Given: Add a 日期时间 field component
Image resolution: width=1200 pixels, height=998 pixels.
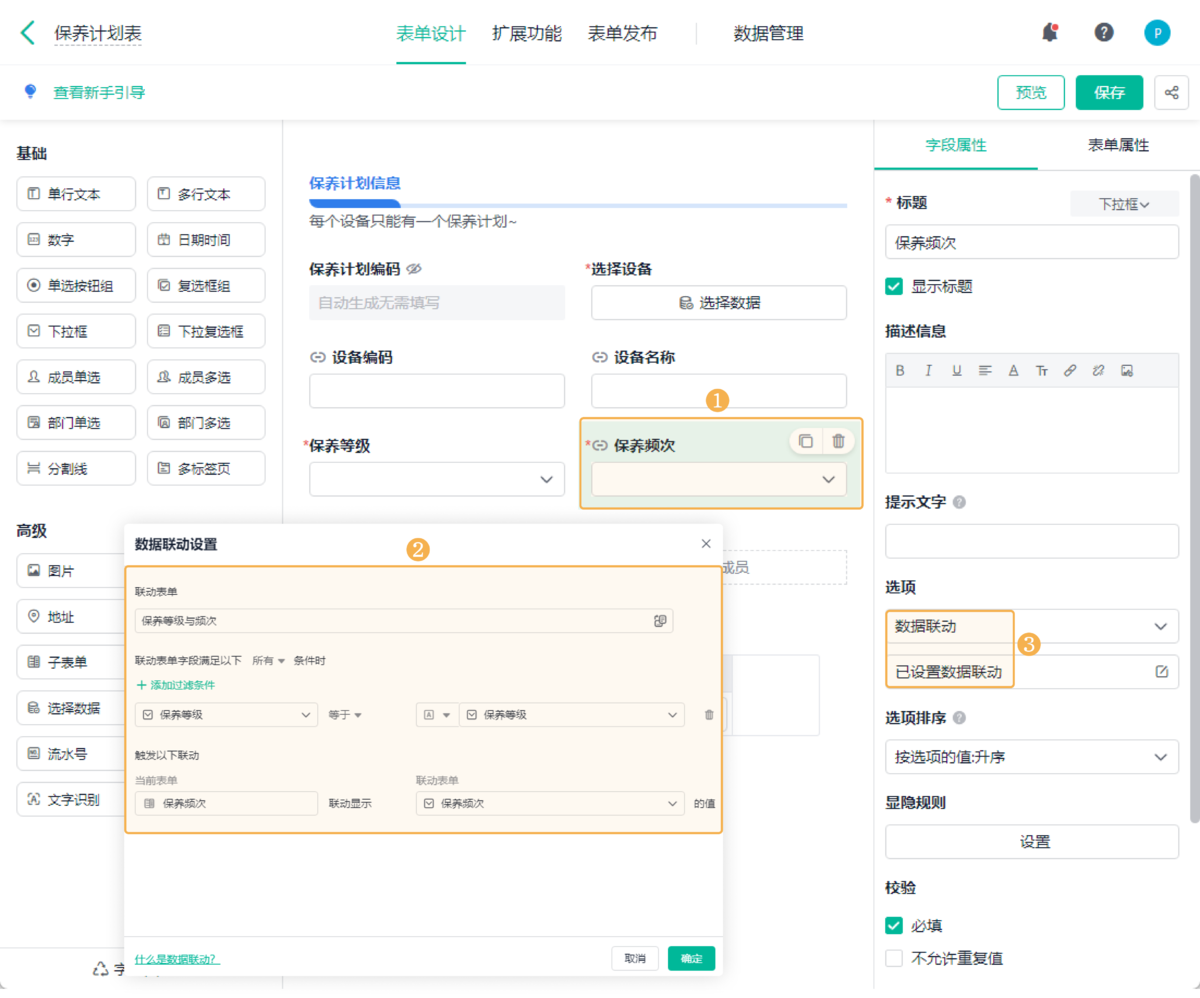Looking at the screenshot, I should coord(206,240).
